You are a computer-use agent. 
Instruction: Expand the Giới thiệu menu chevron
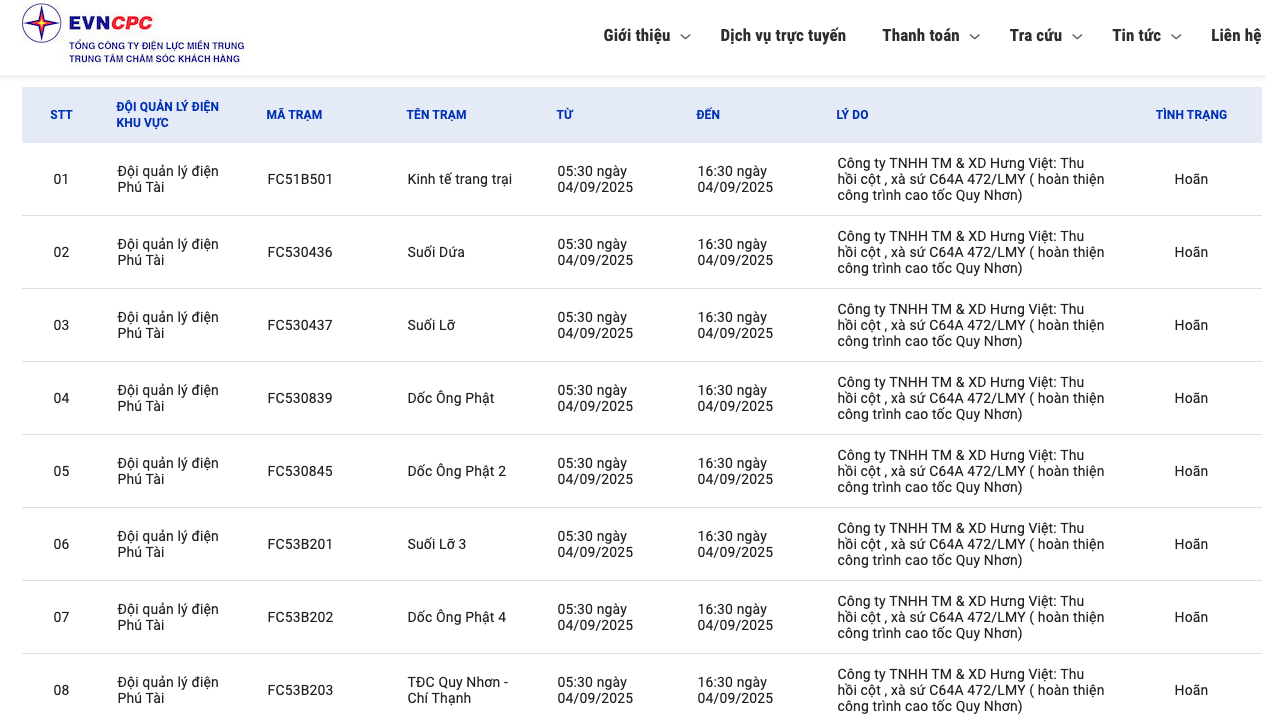(x=685, y=37)
